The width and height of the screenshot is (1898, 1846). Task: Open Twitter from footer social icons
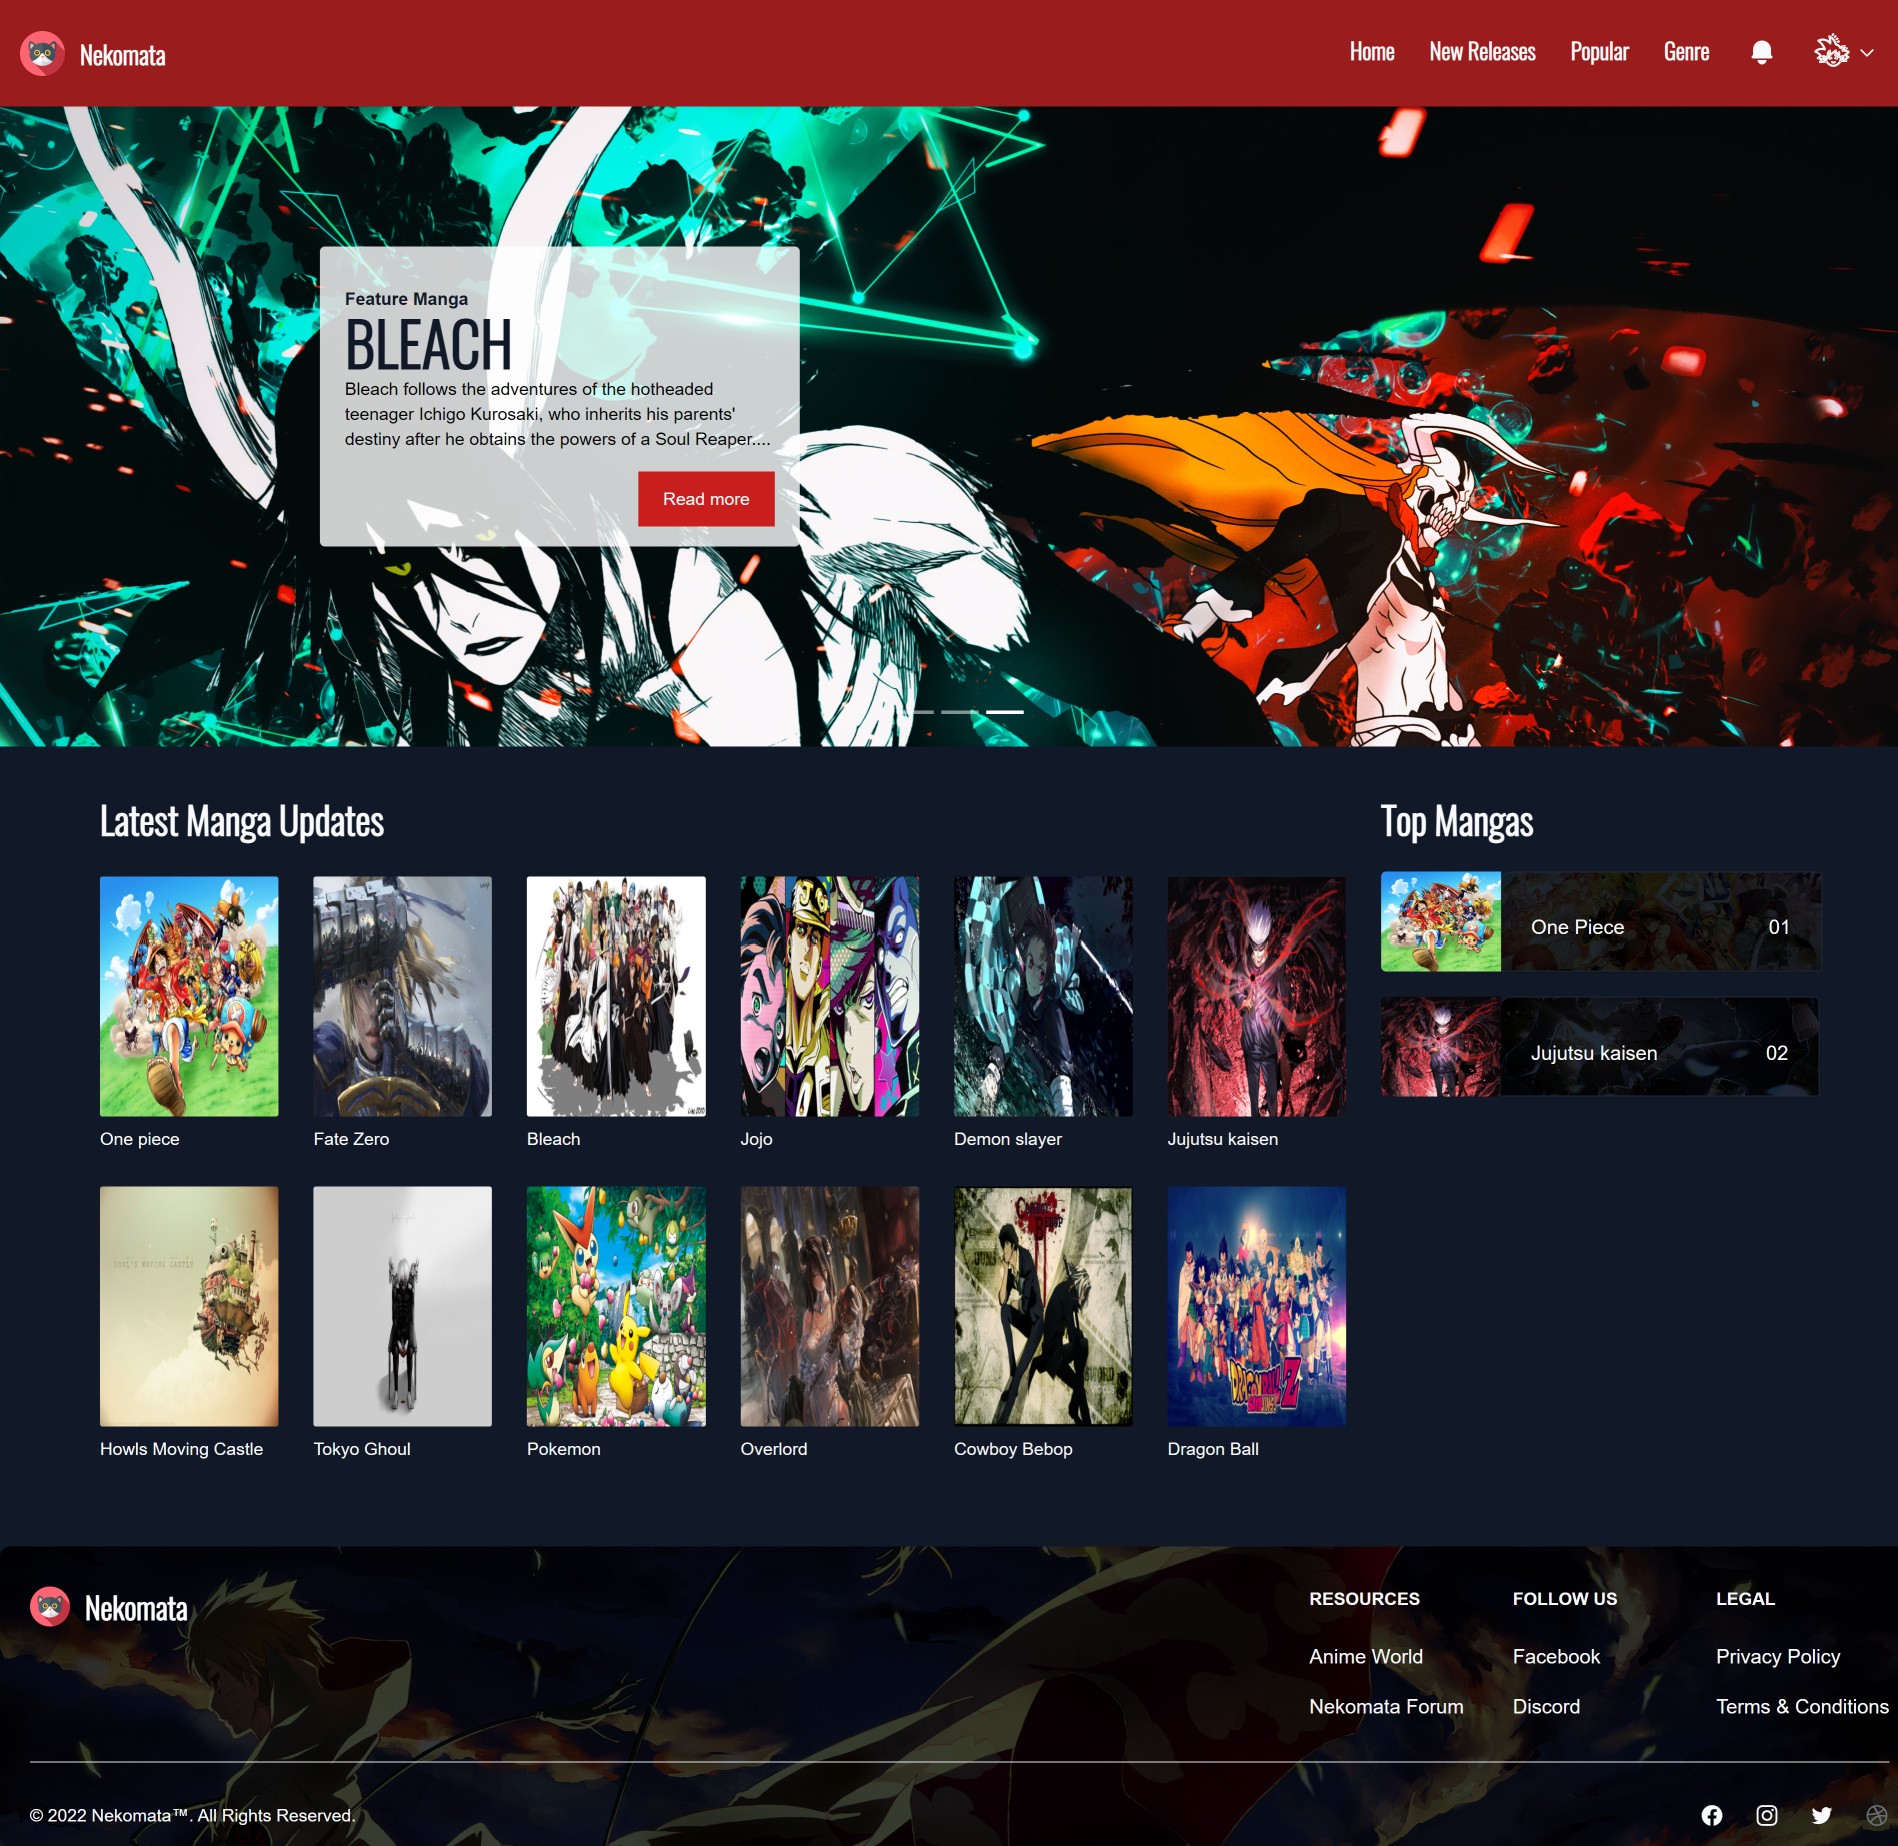click(1820, 1813)
